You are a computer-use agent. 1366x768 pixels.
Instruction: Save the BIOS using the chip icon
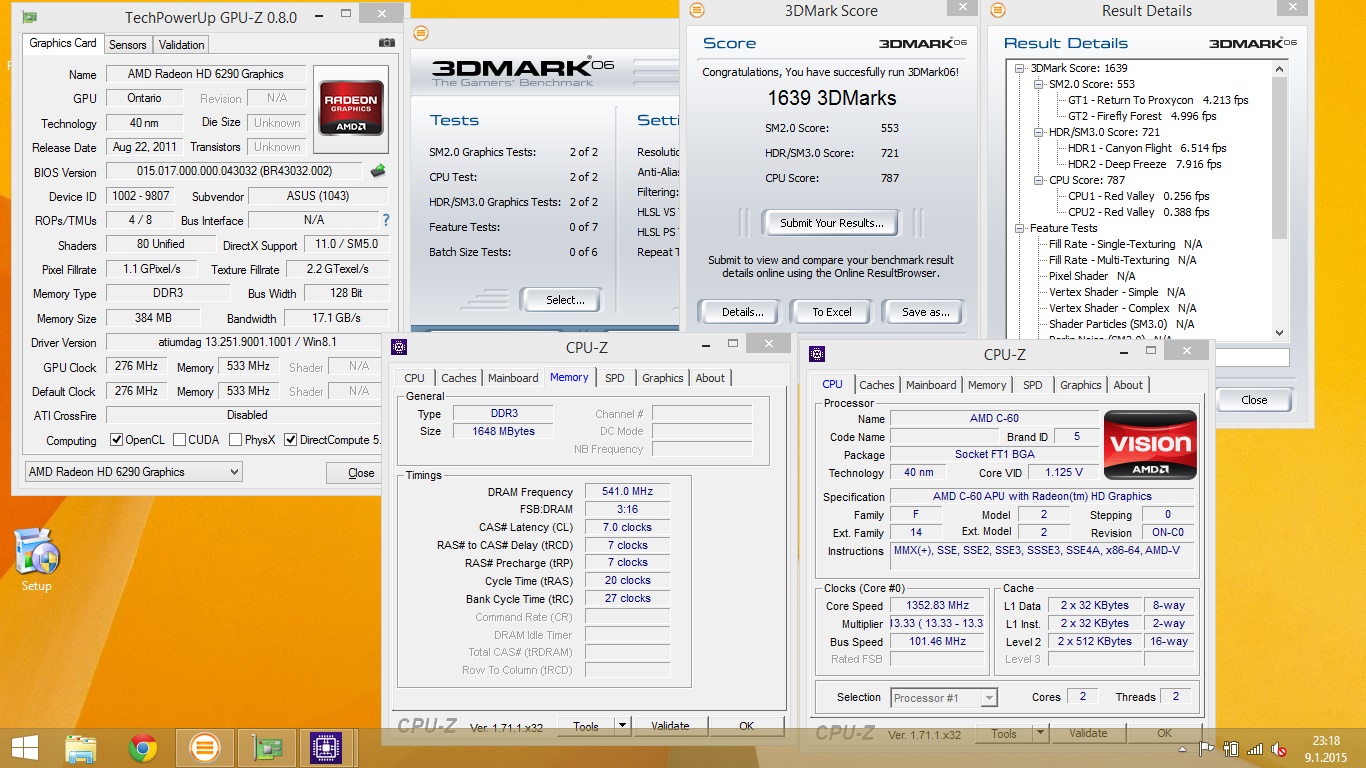pyautogui.click(x=378, y=171)
